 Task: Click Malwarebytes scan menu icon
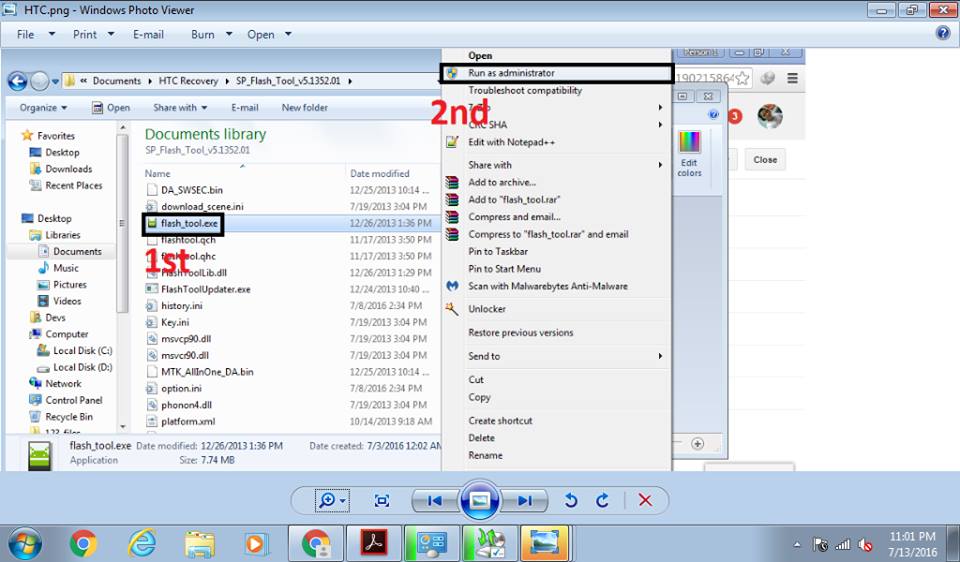[452, 286]
